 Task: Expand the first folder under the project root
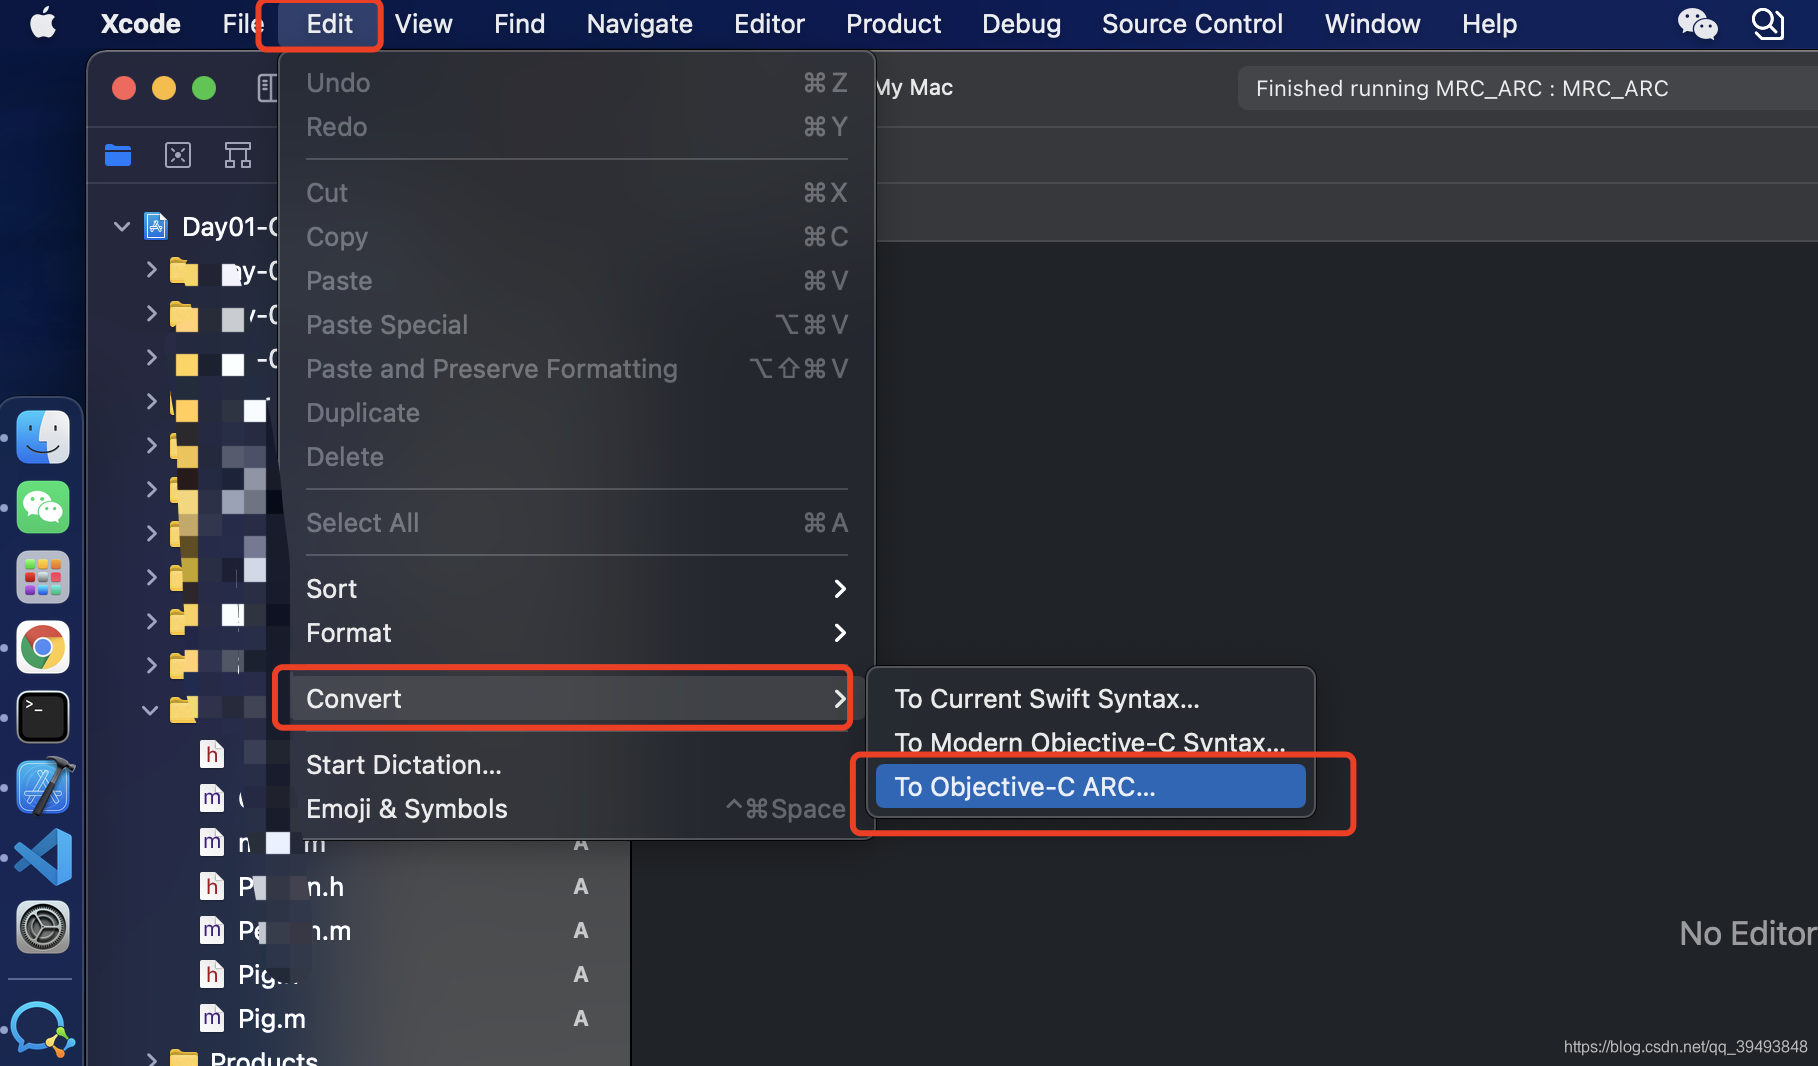coord(151,270)
